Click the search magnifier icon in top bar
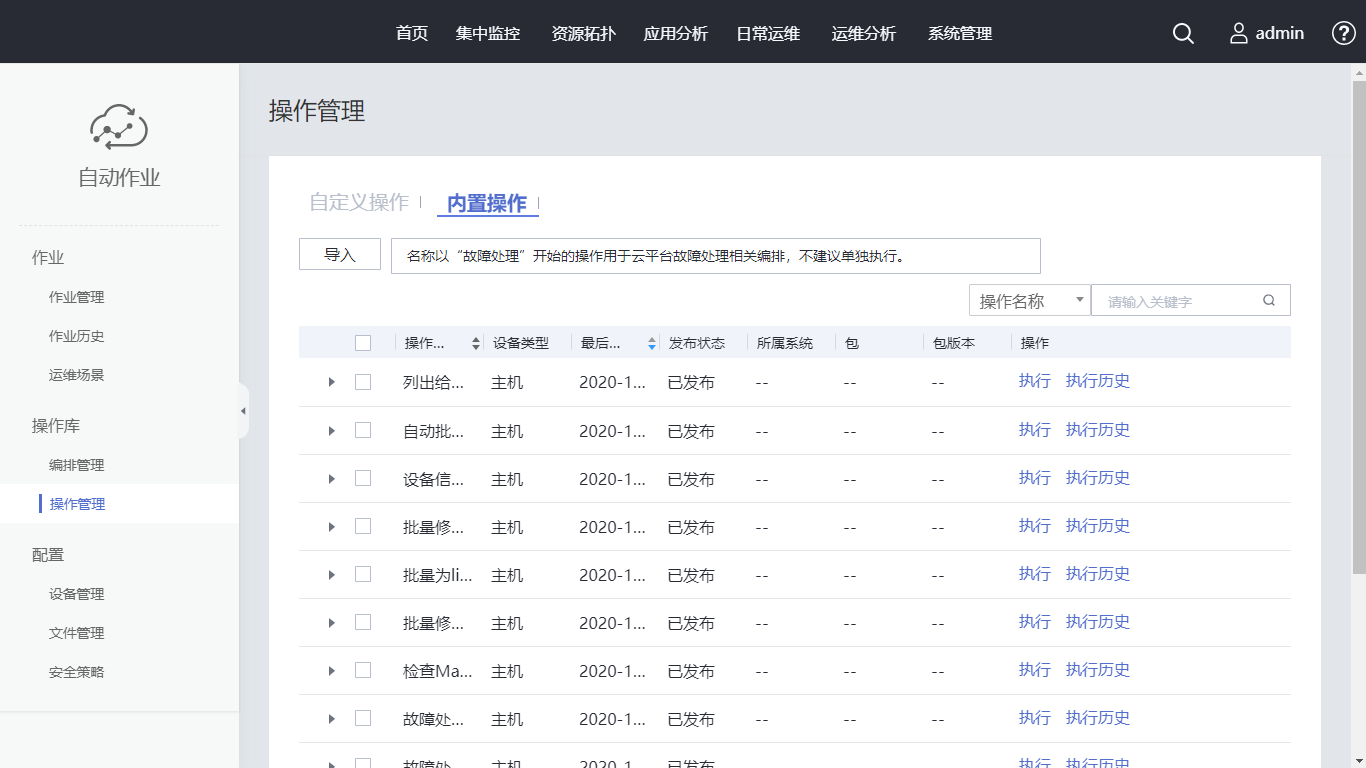Image resolution: width=1366 pixels, height=768 pixels. tap(1183, 33)
